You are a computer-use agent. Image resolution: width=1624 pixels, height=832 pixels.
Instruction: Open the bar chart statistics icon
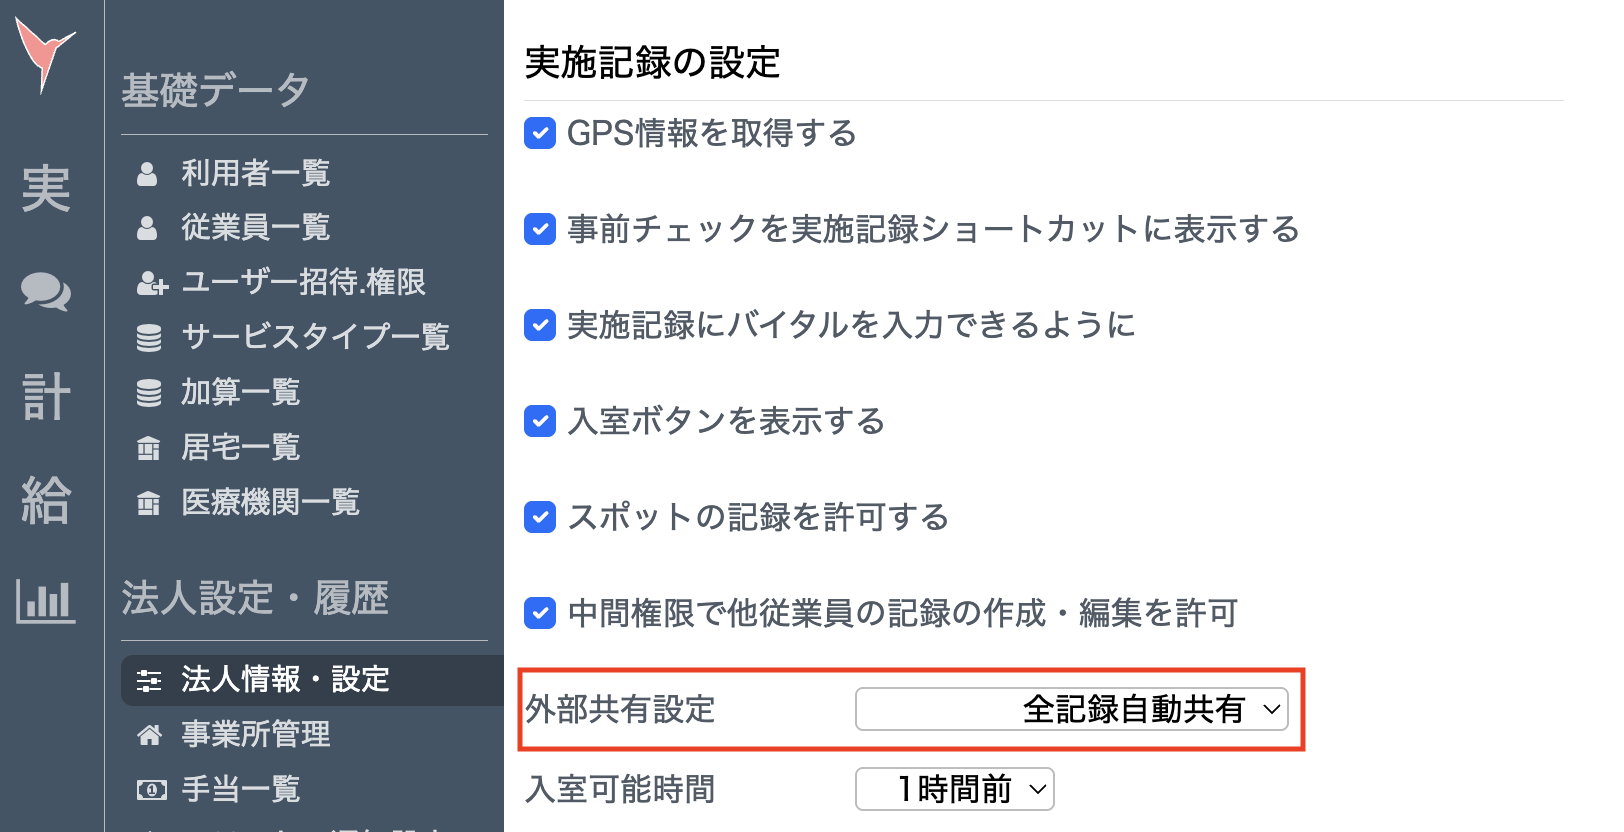tap(48, 601)
